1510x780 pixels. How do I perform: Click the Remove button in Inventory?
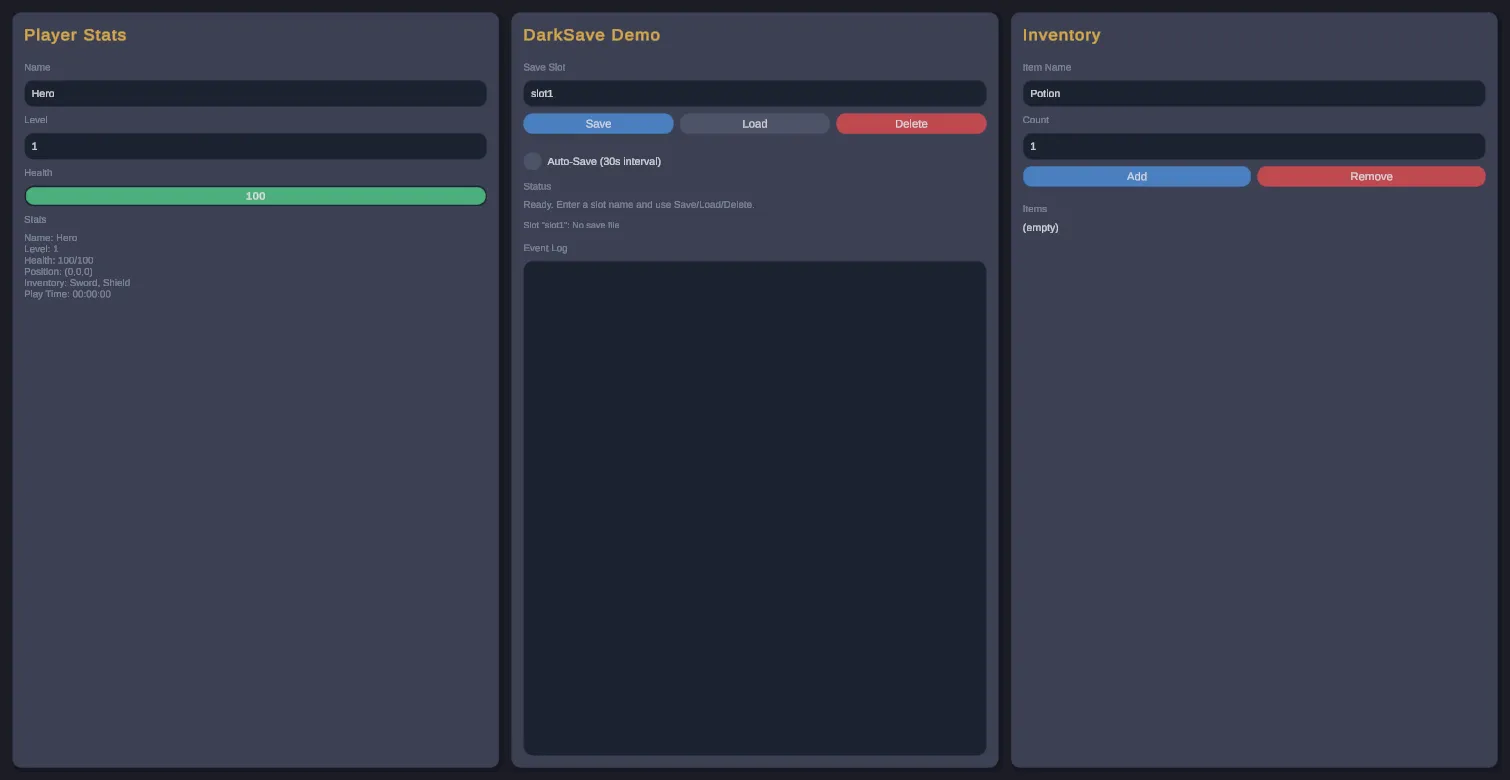[x=1371, y=176]
